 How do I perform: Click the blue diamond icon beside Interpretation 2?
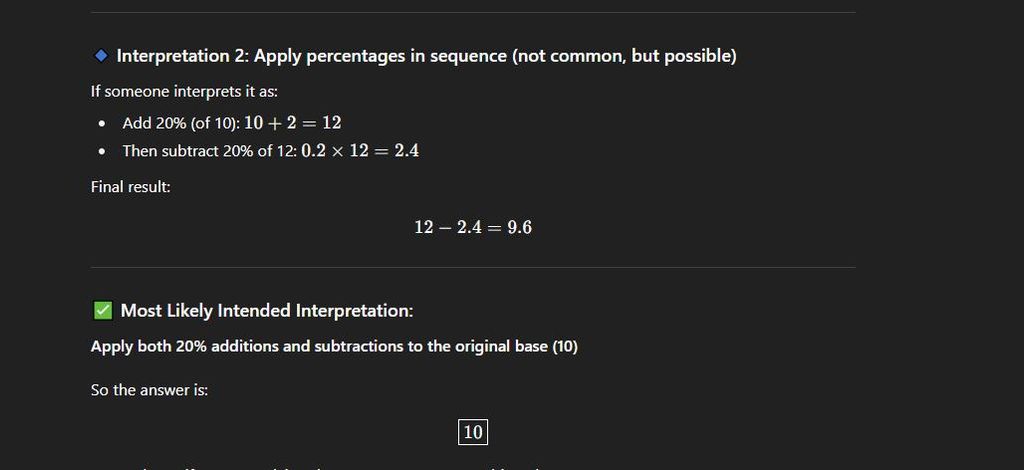100,56
